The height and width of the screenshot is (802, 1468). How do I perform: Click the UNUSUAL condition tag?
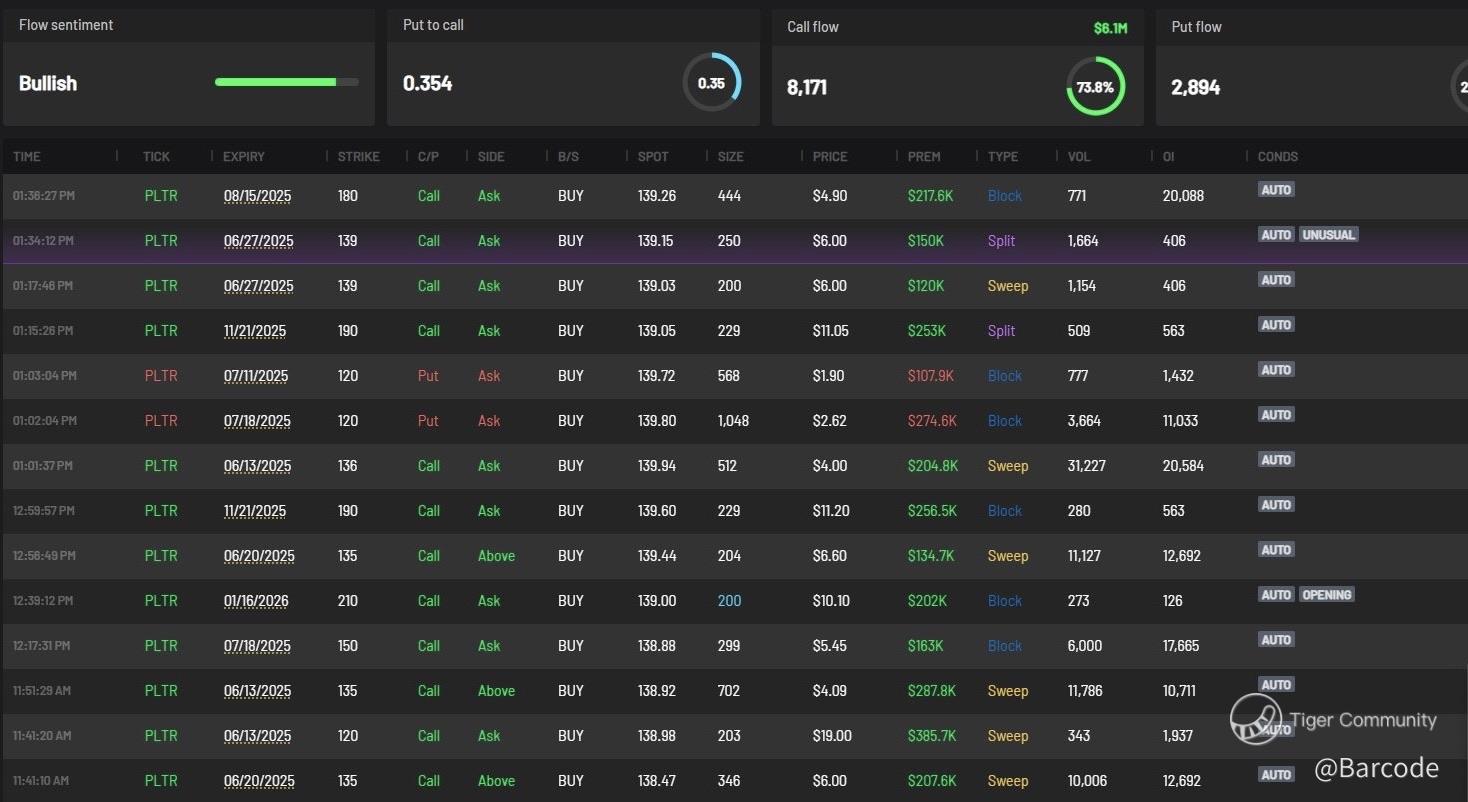tap(1329, 235)
